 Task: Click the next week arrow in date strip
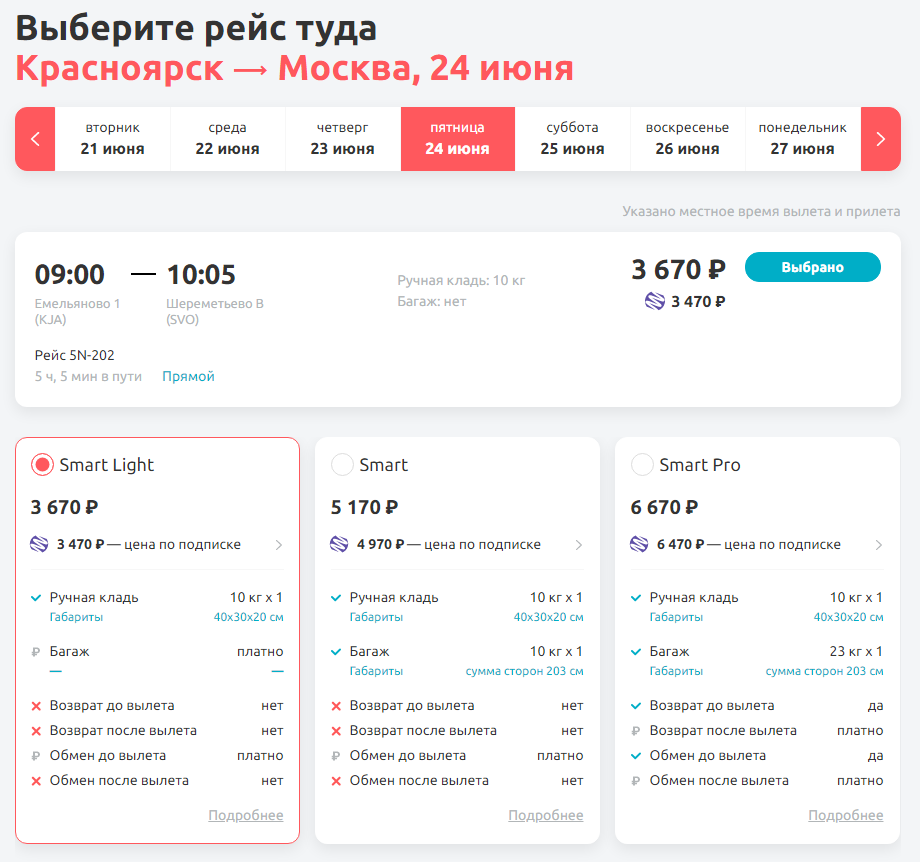coord(880,139)
